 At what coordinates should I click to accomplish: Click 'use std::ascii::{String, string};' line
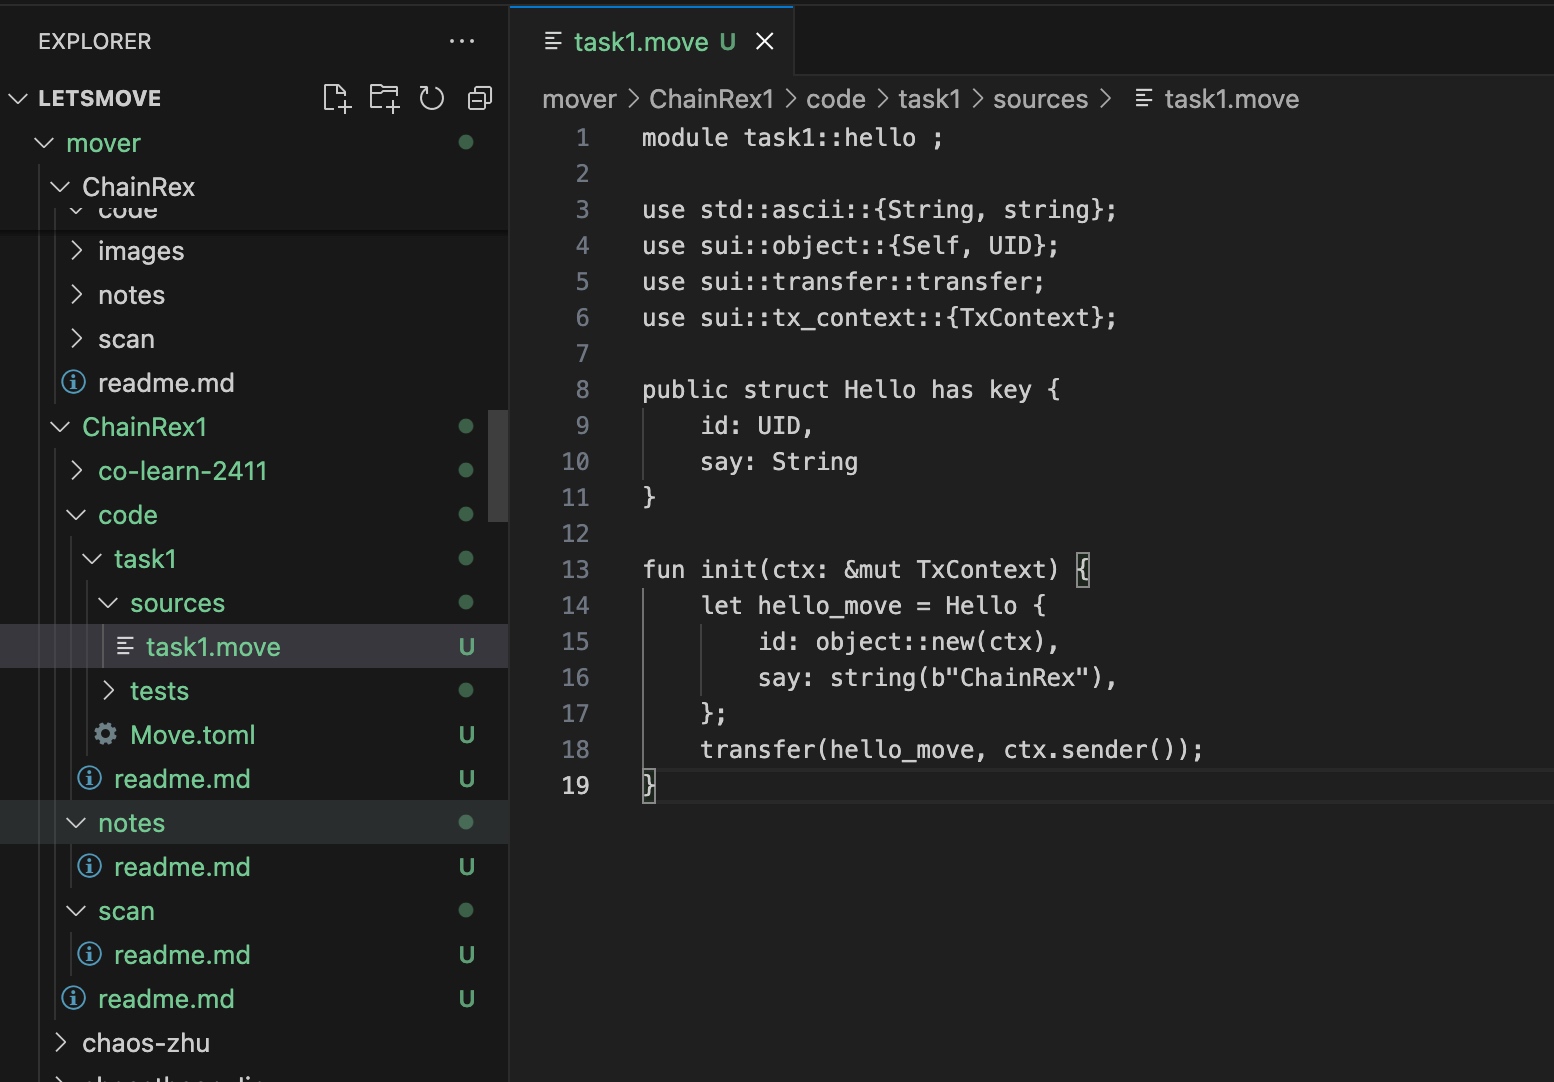click(x=879, y=209)
